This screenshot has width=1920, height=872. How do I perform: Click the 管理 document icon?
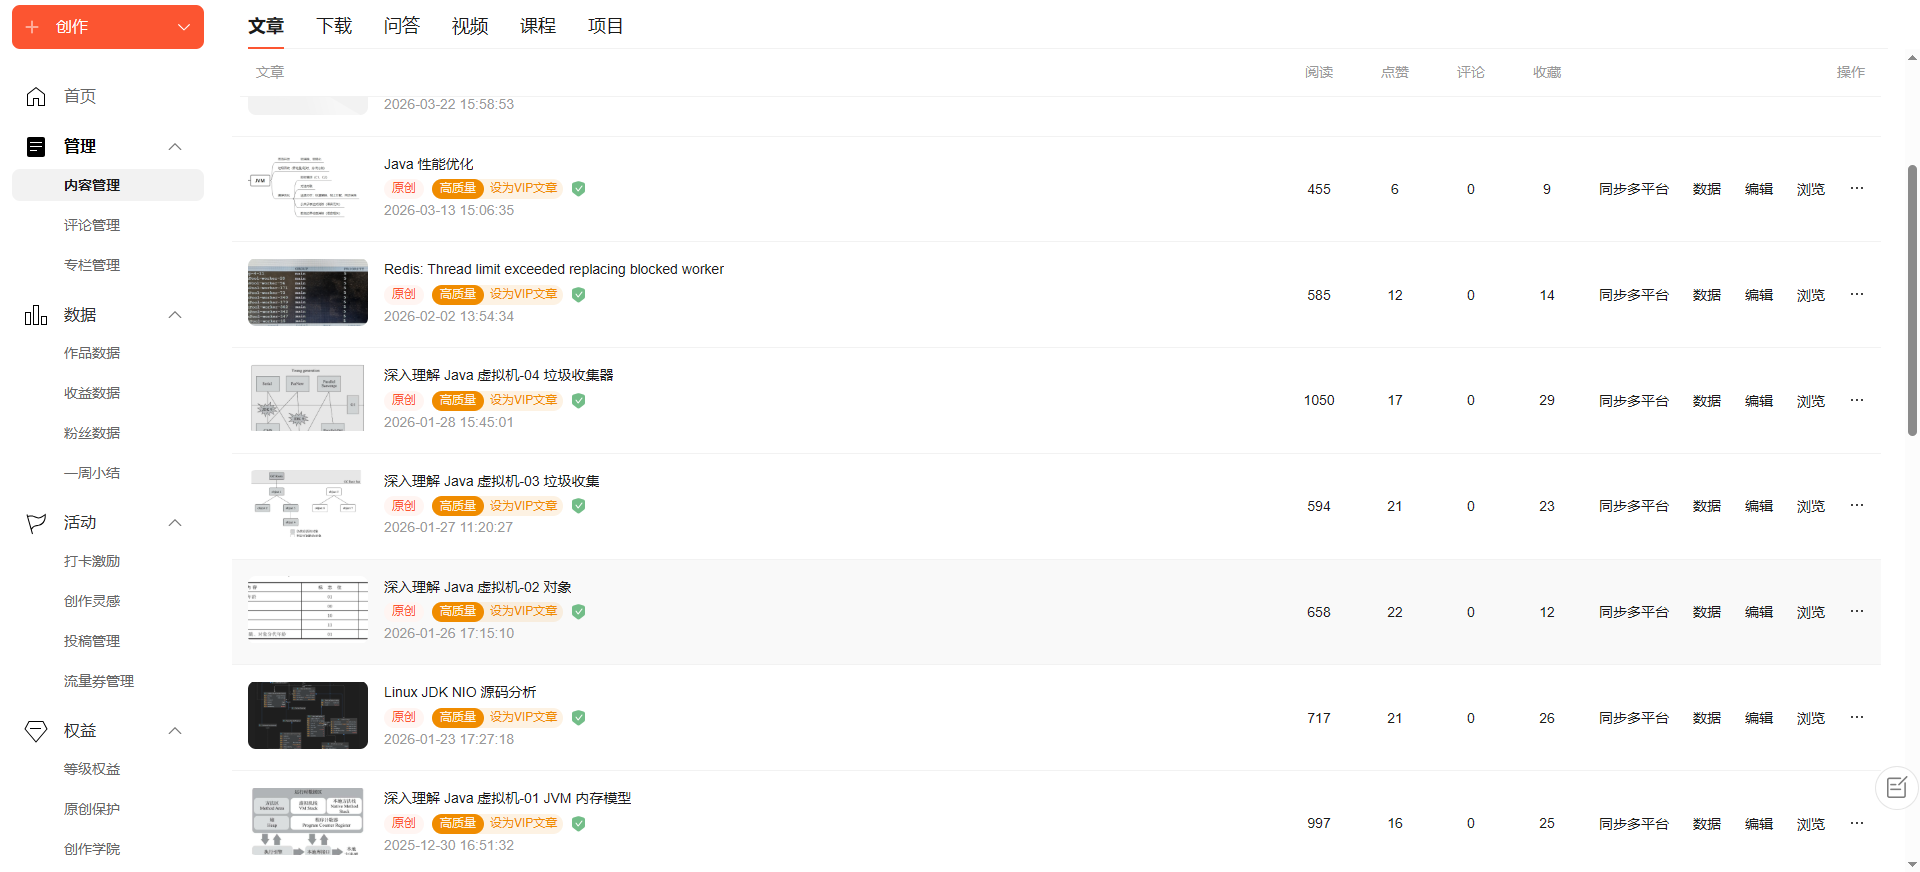36,147
